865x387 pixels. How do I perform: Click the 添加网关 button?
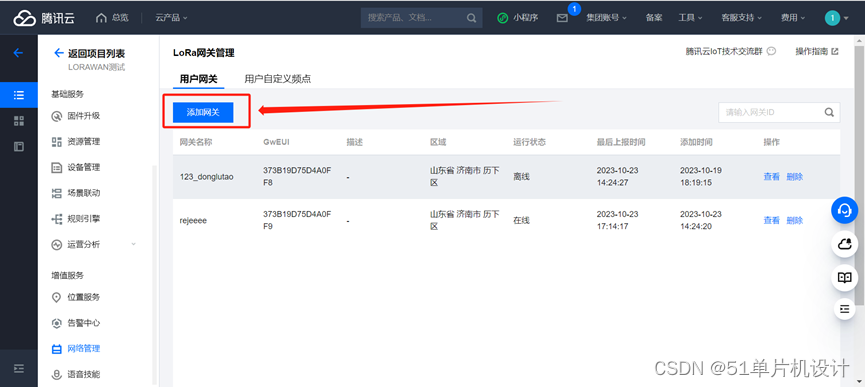tap(203, 112)
